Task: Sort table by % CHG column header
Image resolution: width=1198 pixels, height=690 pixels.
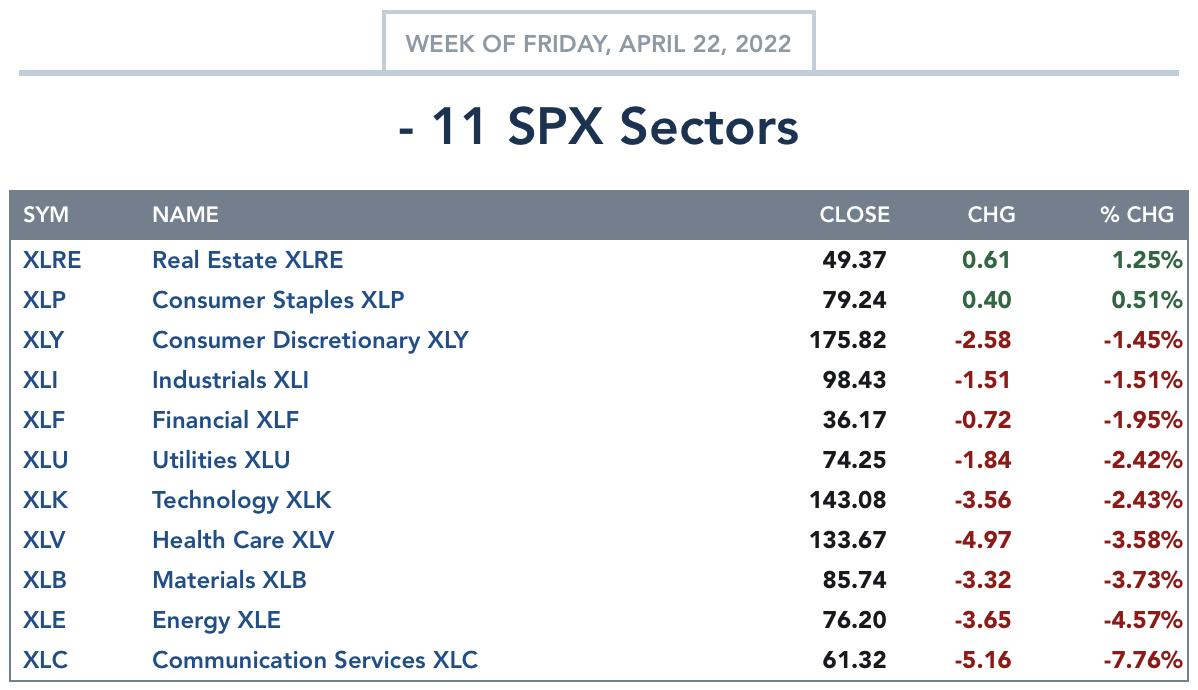Action: click(x=1137, y=215)
